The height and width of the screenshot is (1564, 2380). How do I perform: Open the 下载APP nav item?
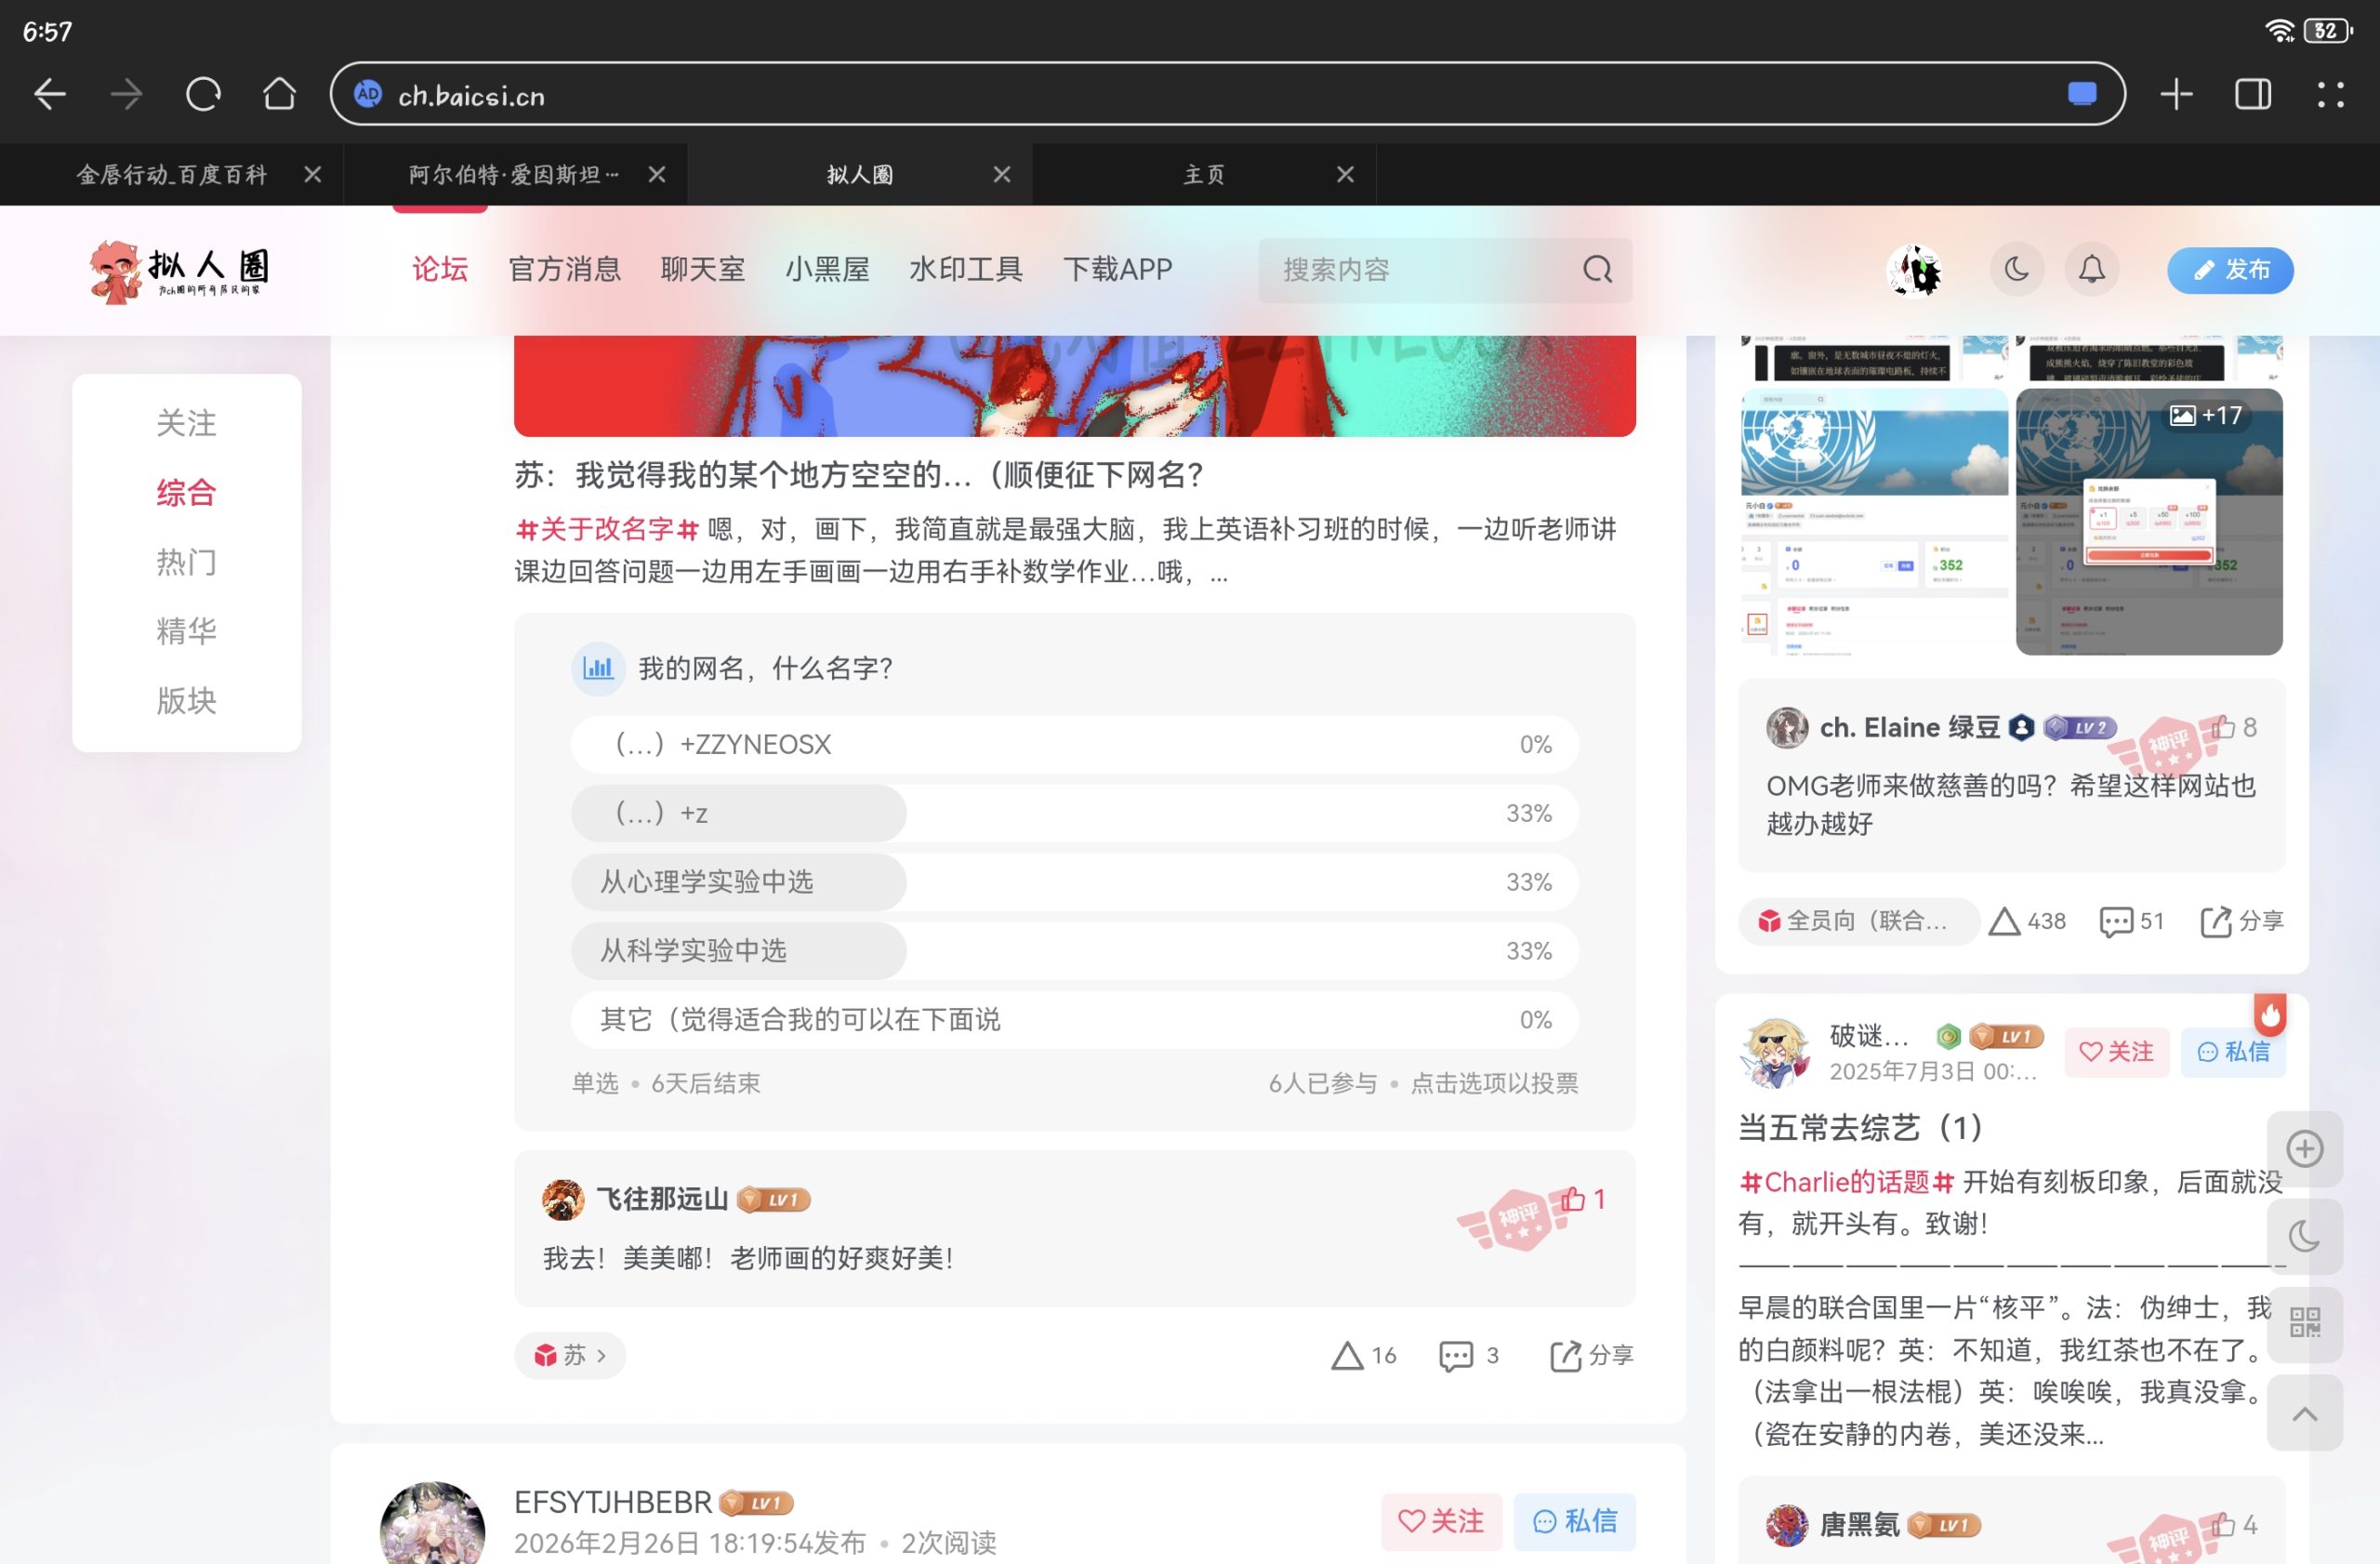pyautogui.click(x=1118, y=270)
